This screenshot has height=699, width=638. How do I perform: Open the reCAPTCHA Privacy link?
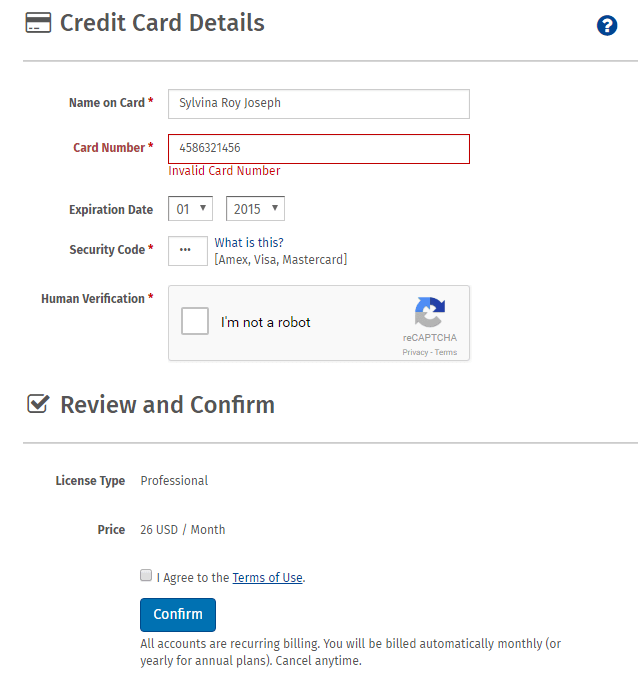(x=415, y=352)
